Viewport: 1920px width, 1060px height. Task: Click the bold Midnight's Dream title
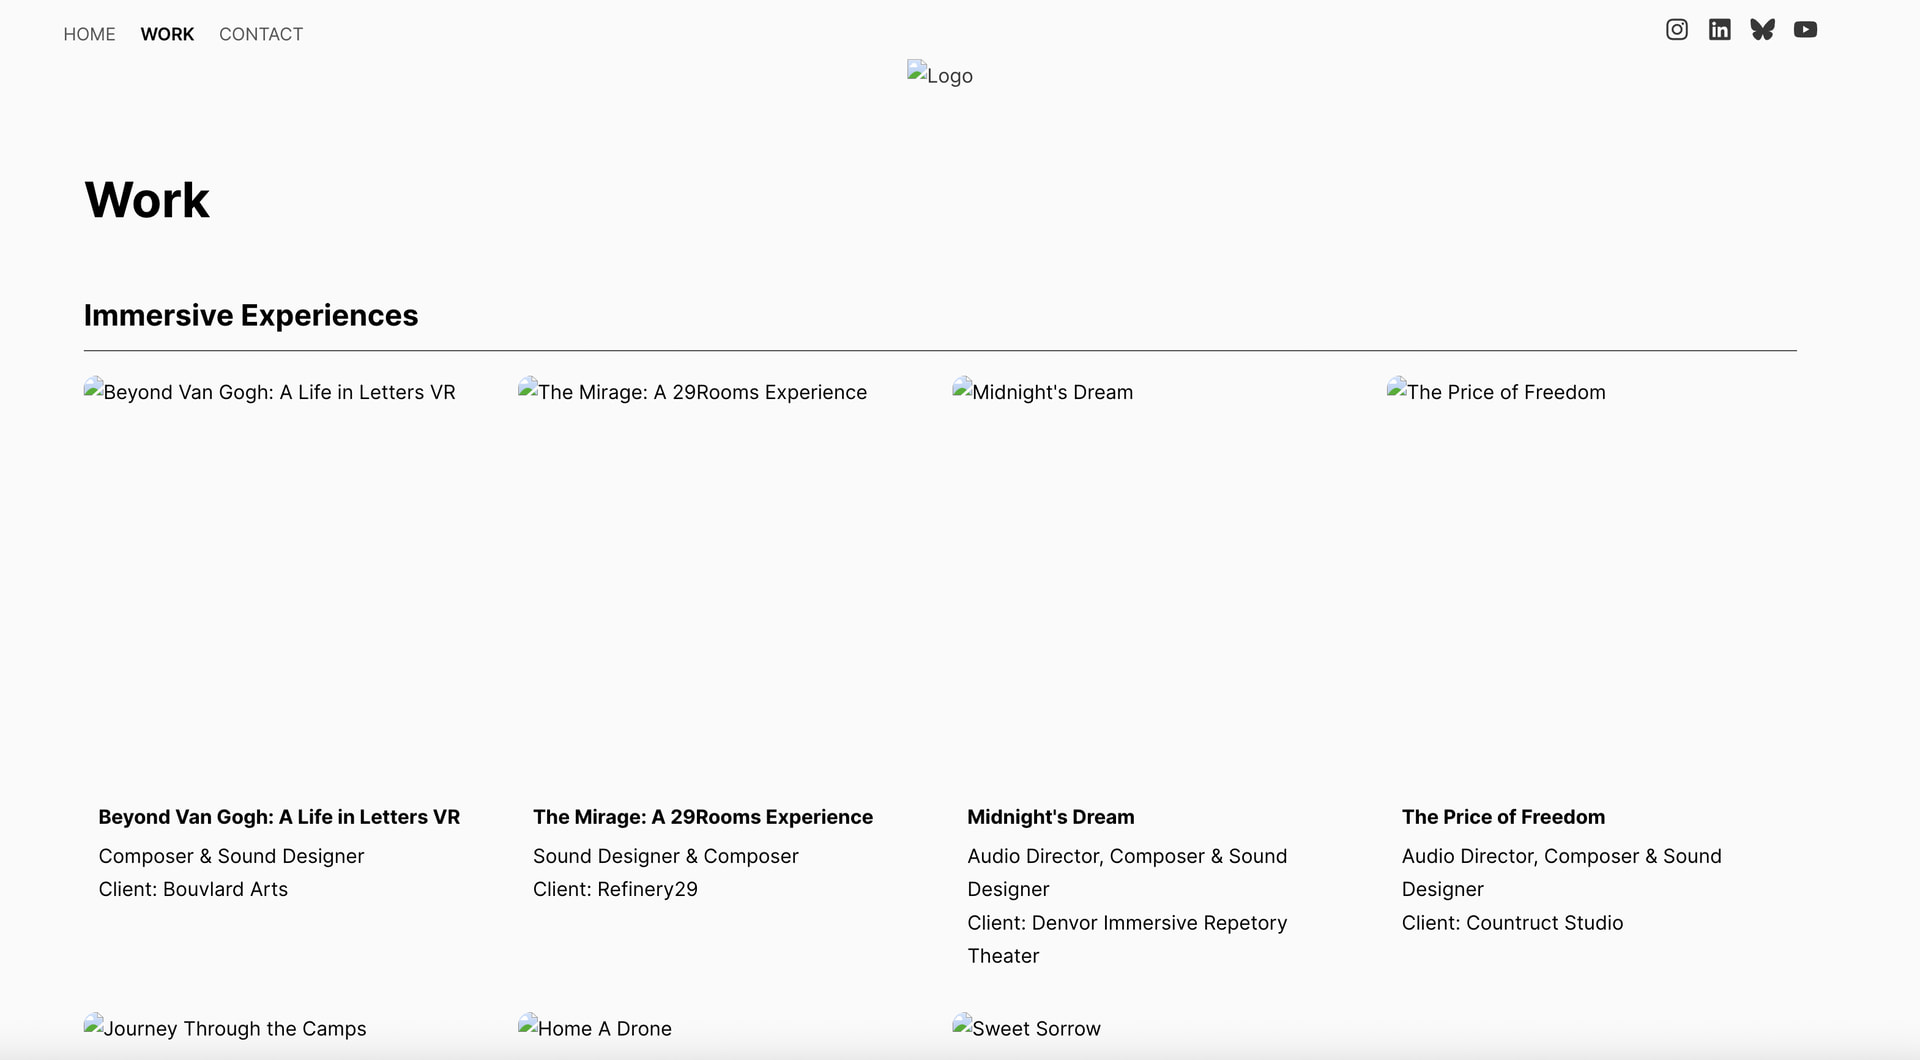coord(1051,817)
